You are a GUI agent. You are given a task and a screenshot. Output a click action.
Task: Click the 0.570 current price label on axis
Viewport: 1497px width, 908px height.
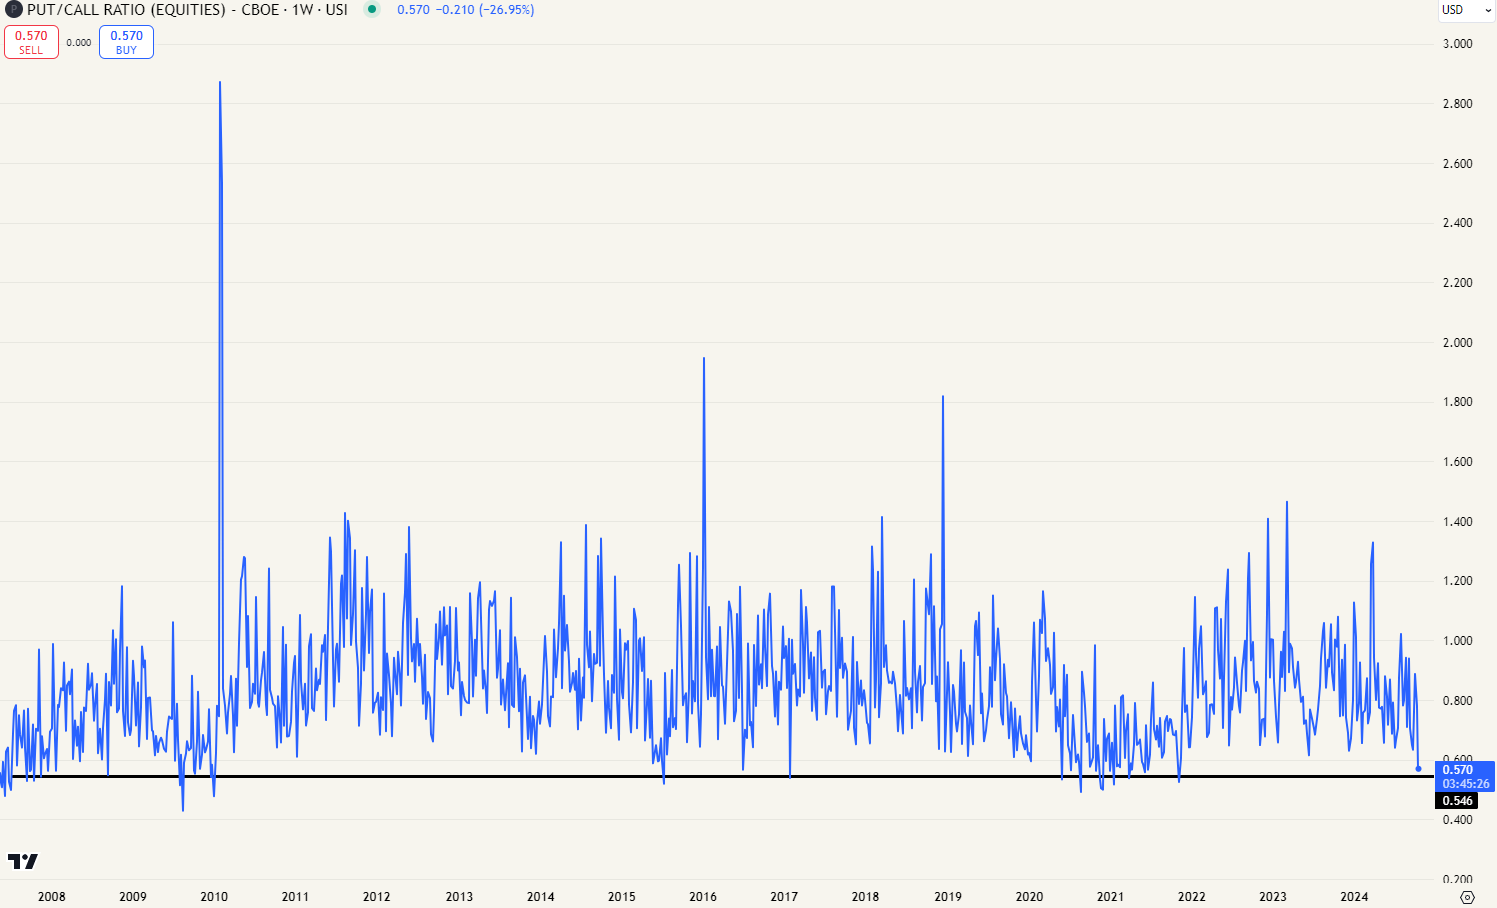coord(1458,770)
